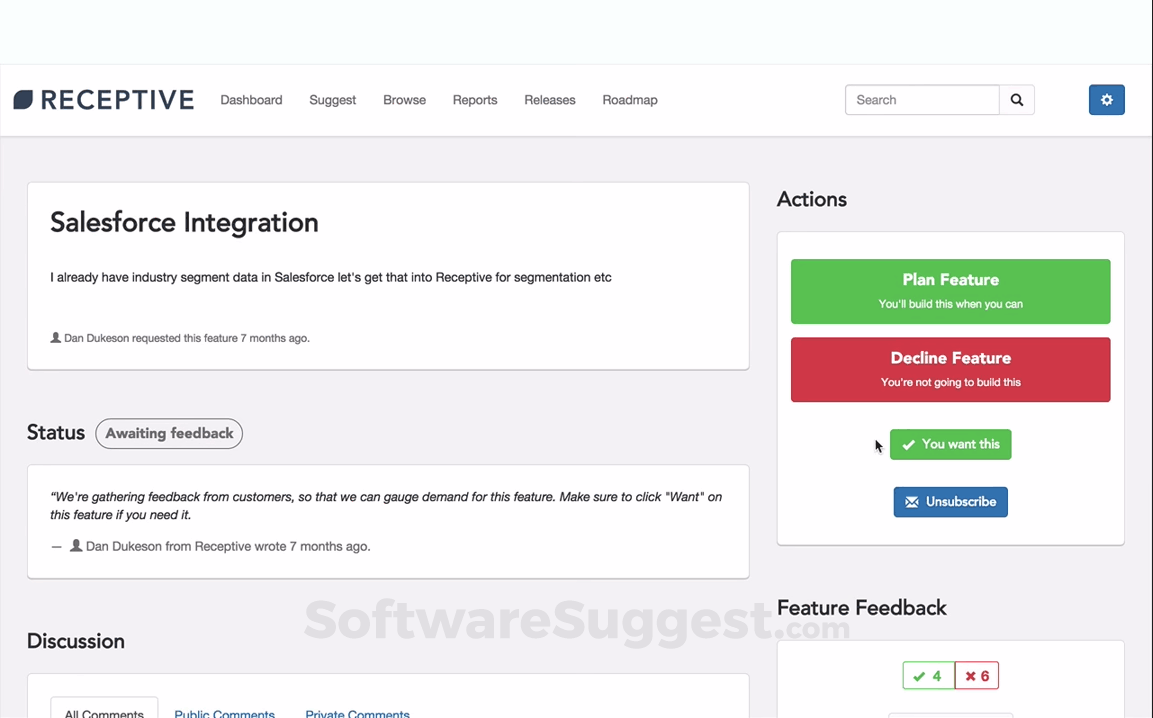The height and width of the screenshot is (718, 1153).
Task: Click the green checkmark vote count showing 4
Action: 927,675
